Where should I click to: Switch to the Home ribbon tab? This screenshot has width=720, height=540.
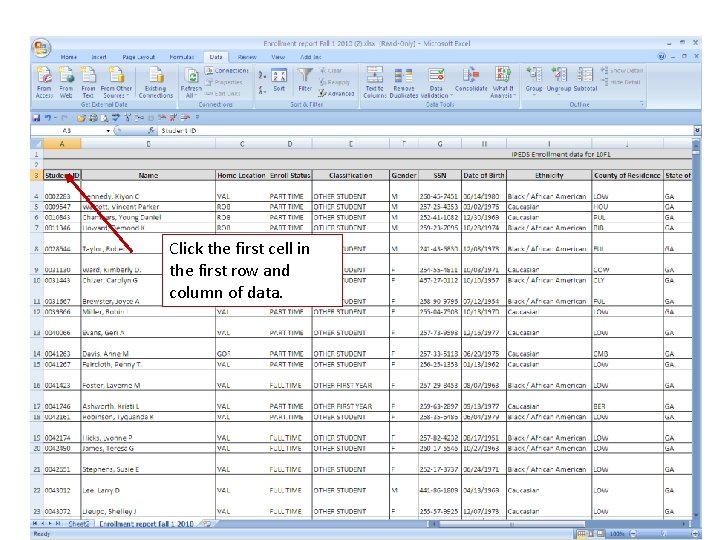coord(68,57)
